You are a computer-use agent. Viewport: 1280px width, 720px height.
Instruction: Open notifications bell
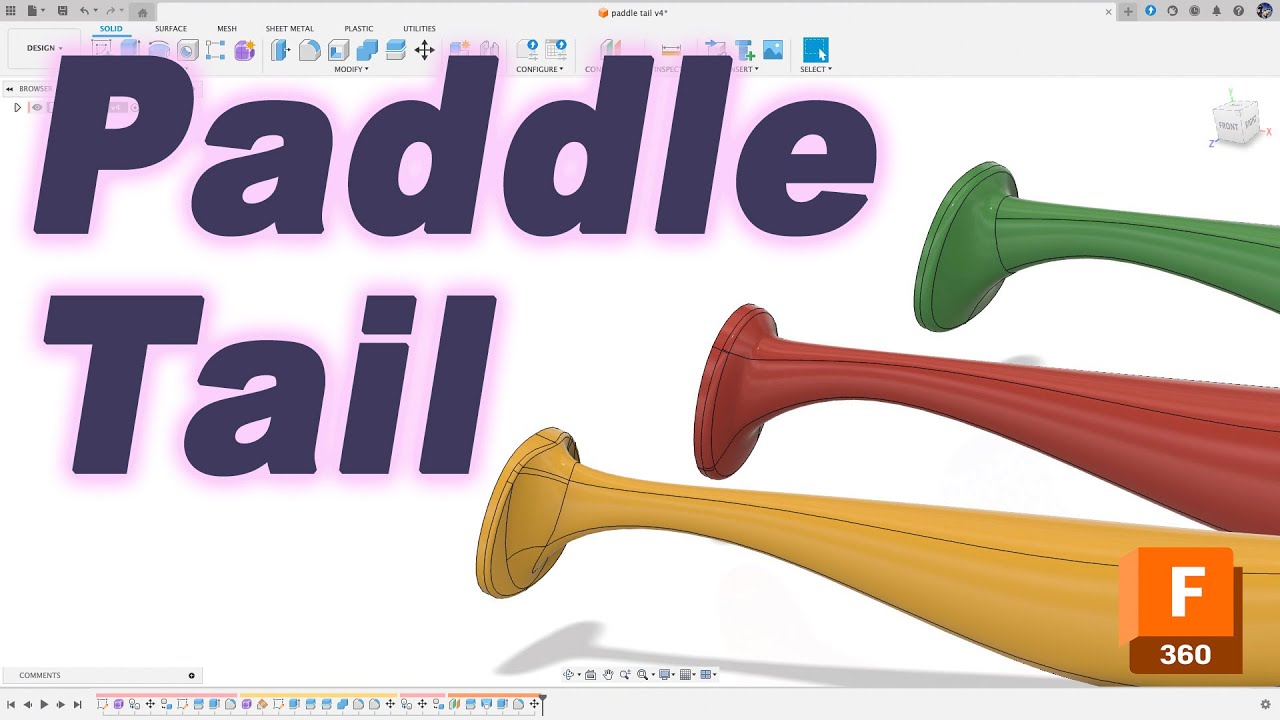(1216, 11)
